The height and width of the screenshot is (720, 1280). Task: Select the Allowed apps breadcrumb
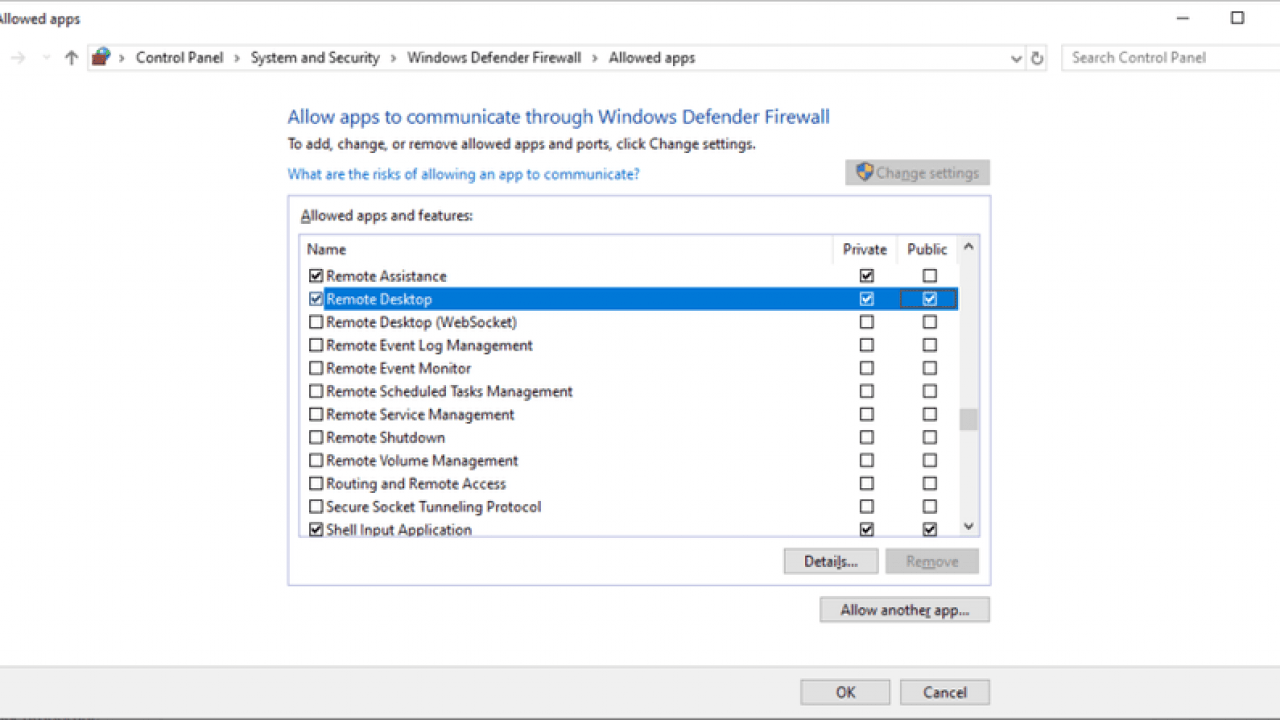652,58
